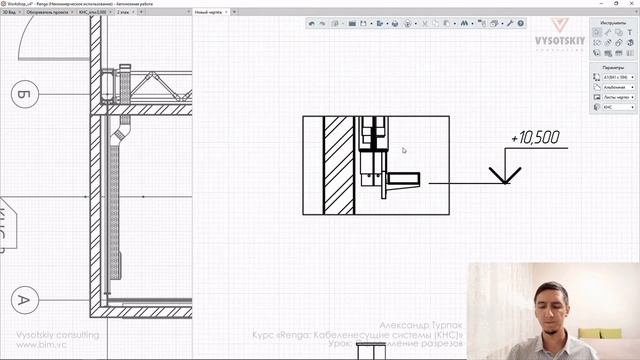Click axis bubble А in left view
This screenshot has width=640, height=360.
click(24, 300)
